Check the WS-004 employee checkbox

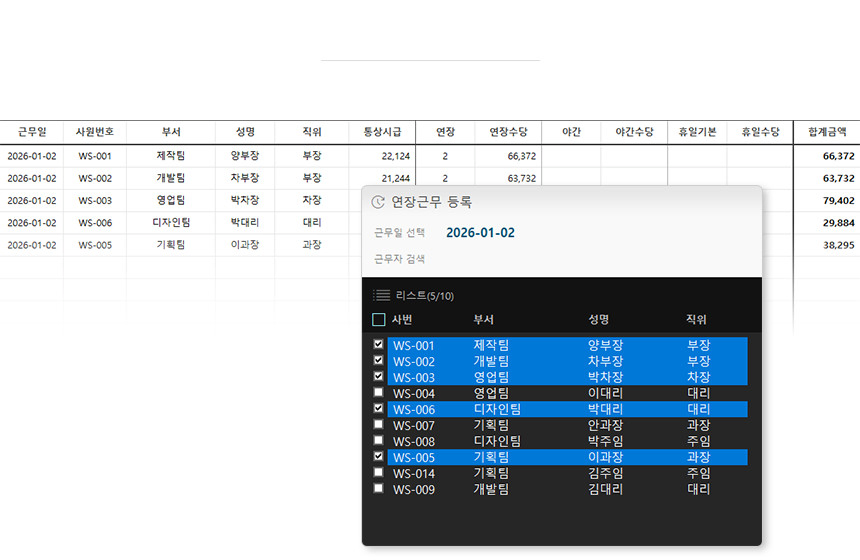click(x=378, y=392)
